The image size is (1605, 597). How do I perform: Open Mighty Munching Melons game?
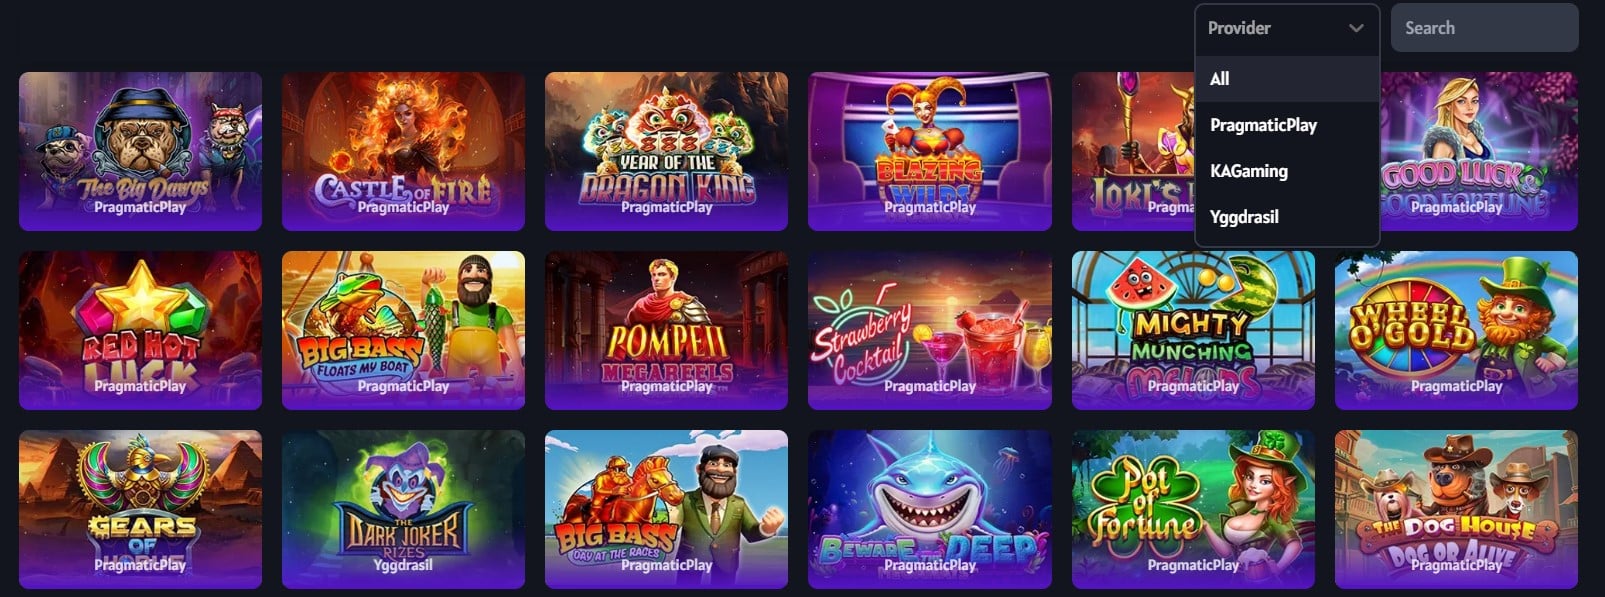[x=1193, y=330]
